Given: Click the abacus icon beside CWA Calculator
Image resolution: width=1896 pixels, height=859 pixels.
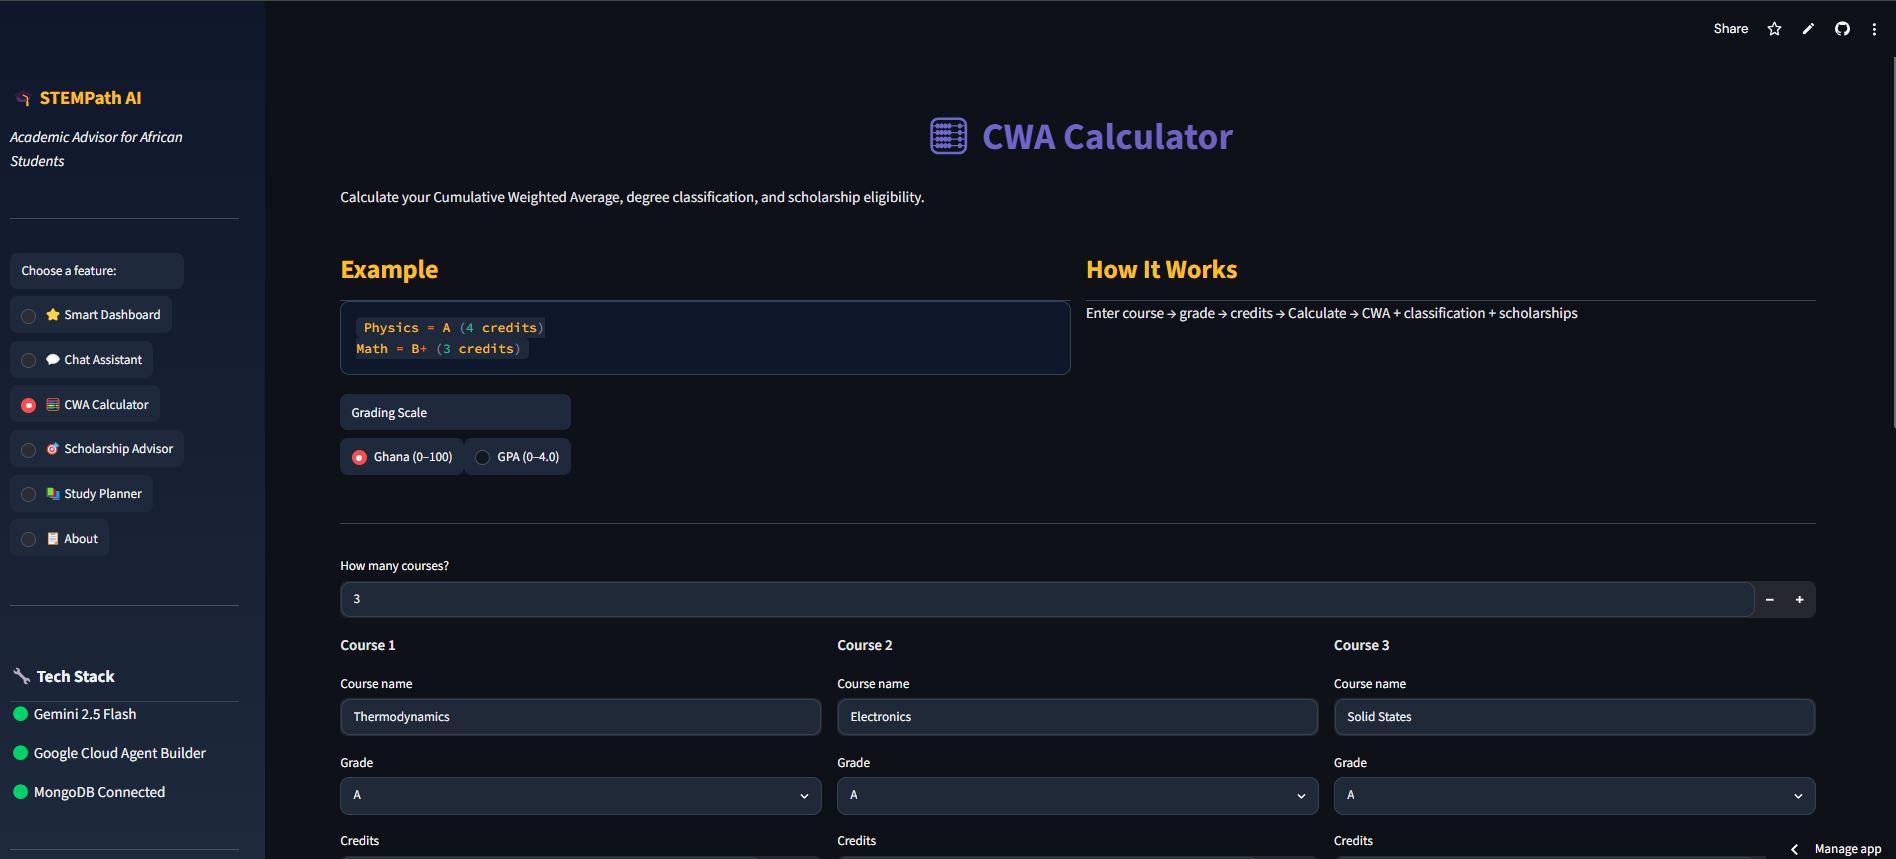Looking at the screenshot, I should (948, 136).
